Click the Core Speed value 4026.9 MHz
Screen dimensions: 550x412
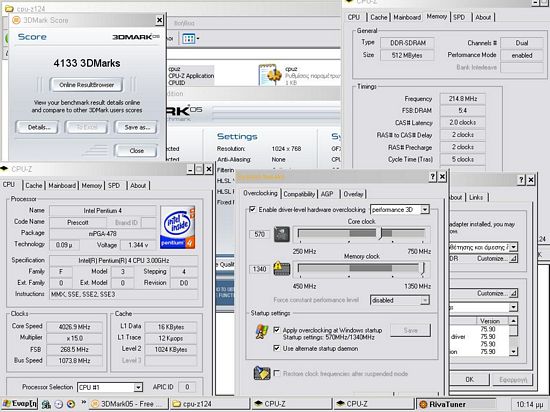point(74,327)
